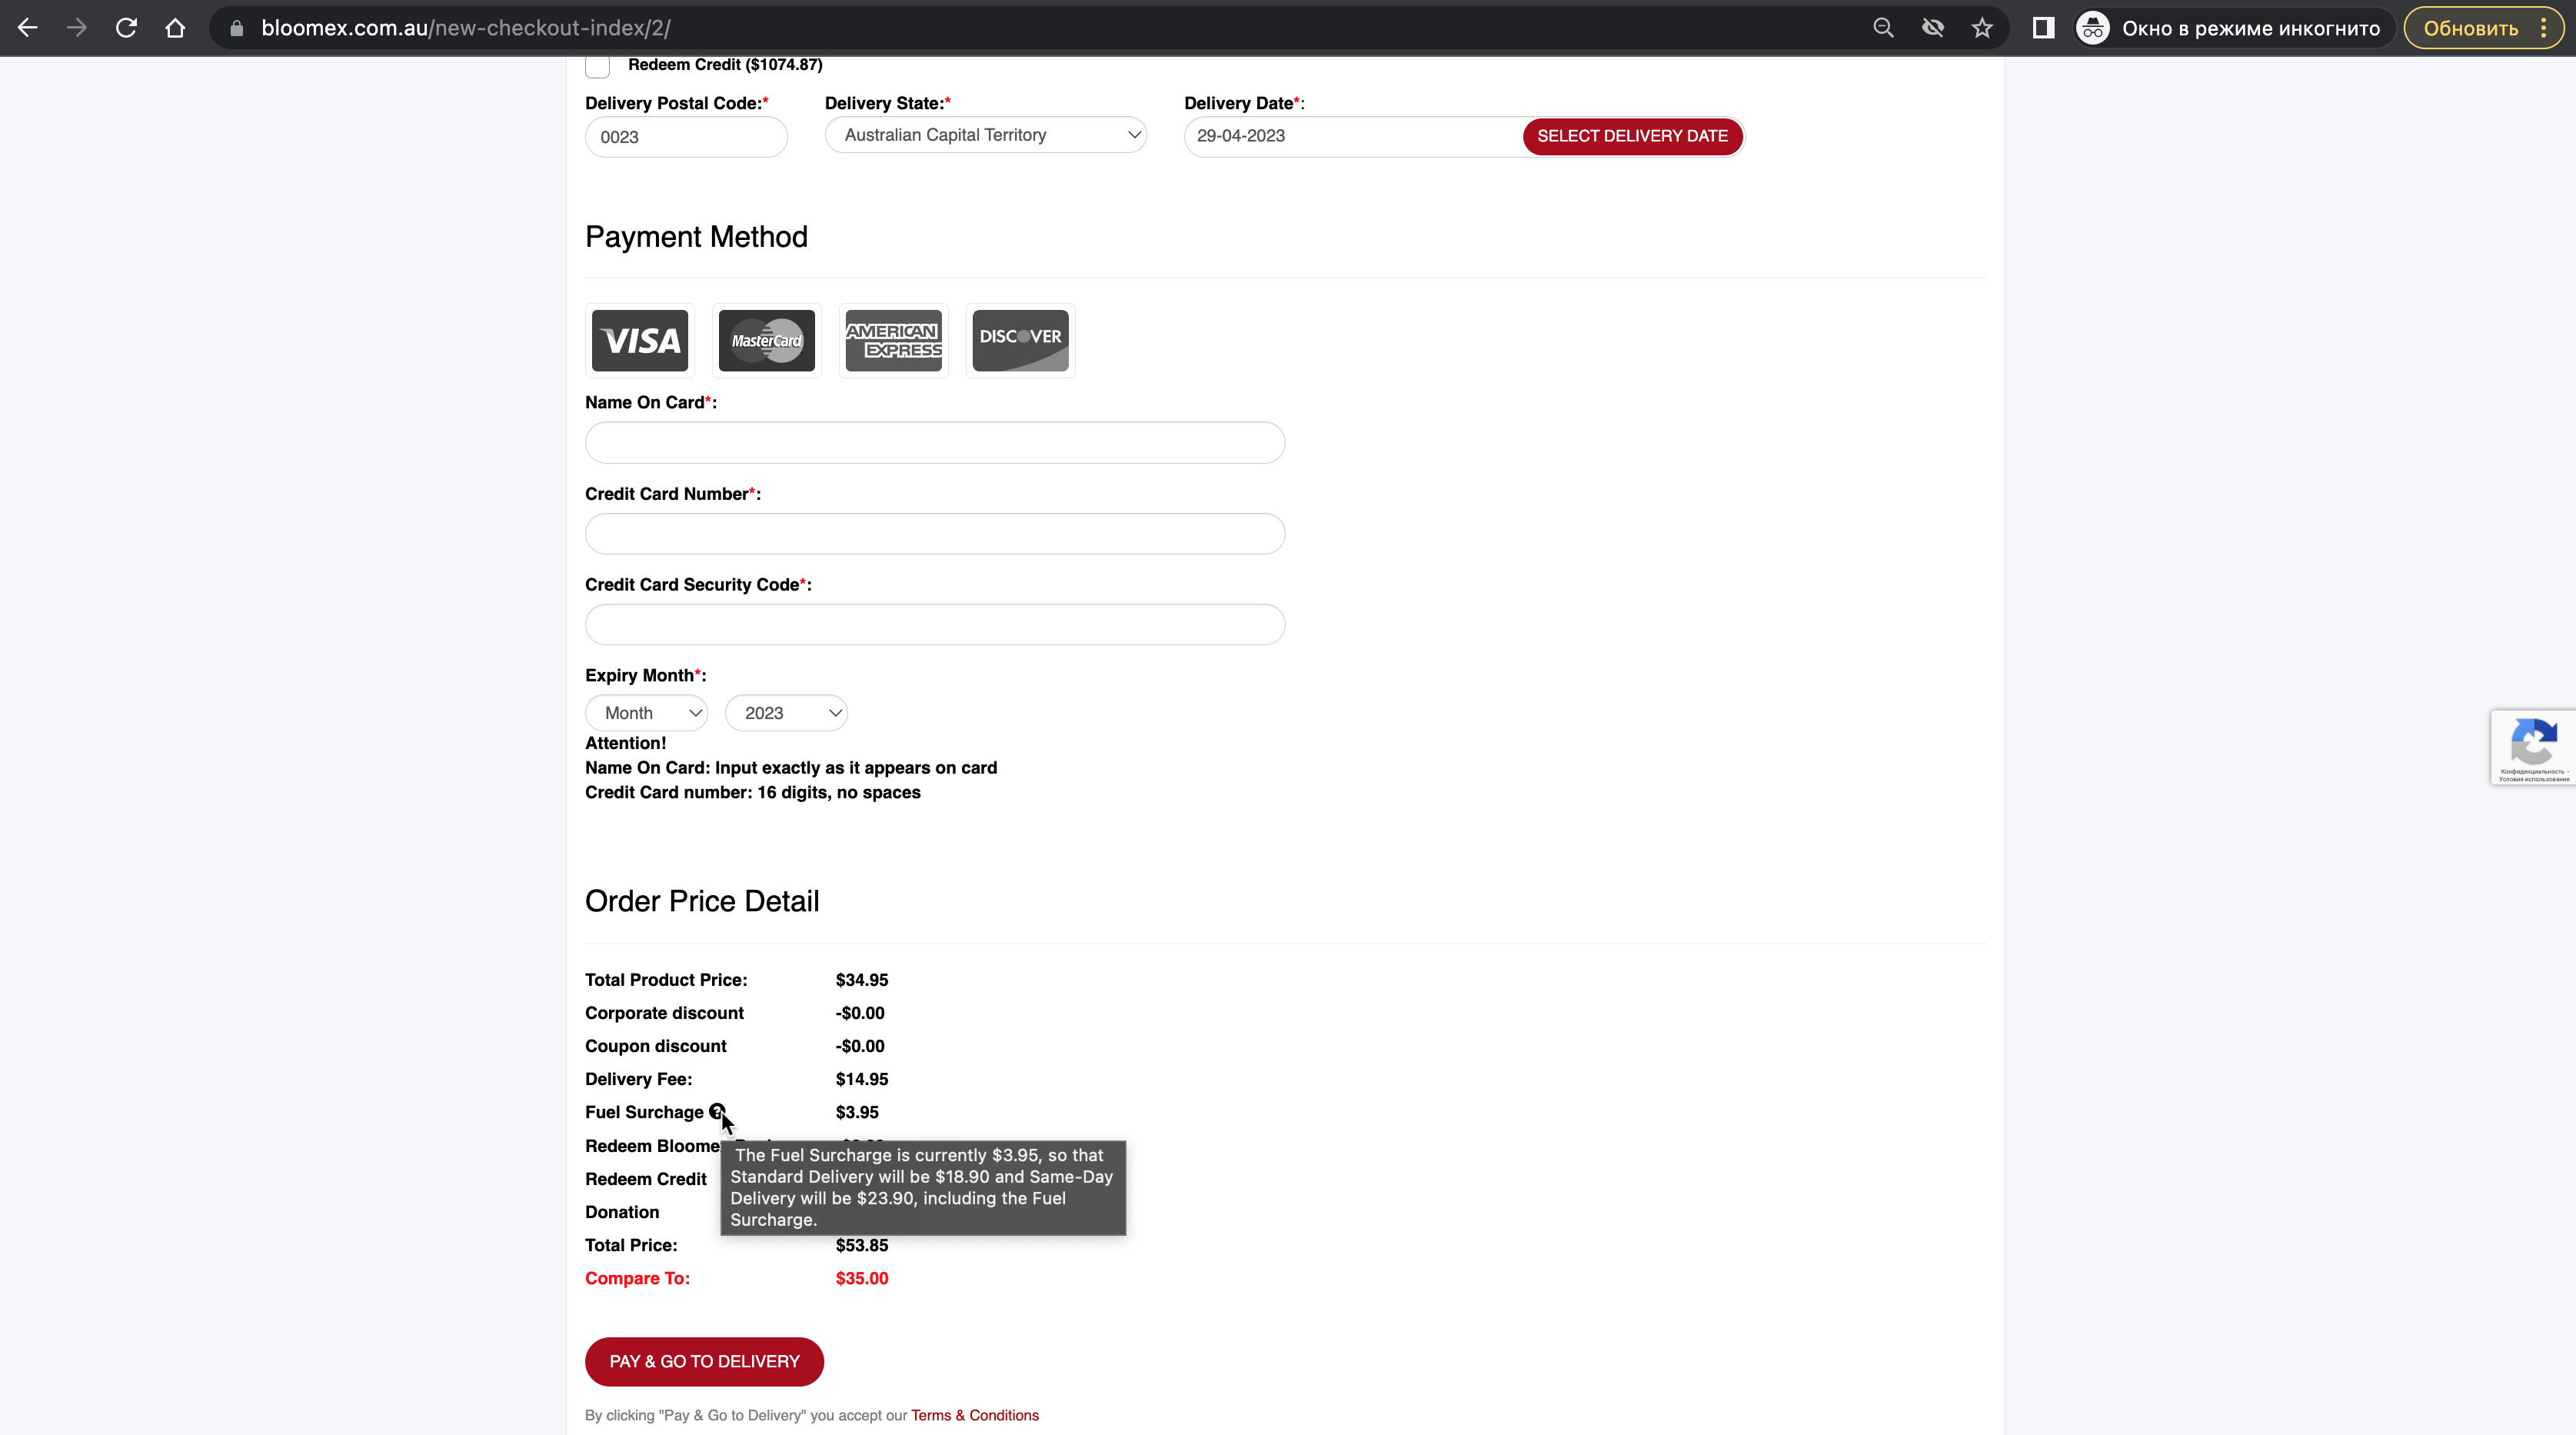Click Pay & Go To Delivery button

click(x=704, y=1361)
